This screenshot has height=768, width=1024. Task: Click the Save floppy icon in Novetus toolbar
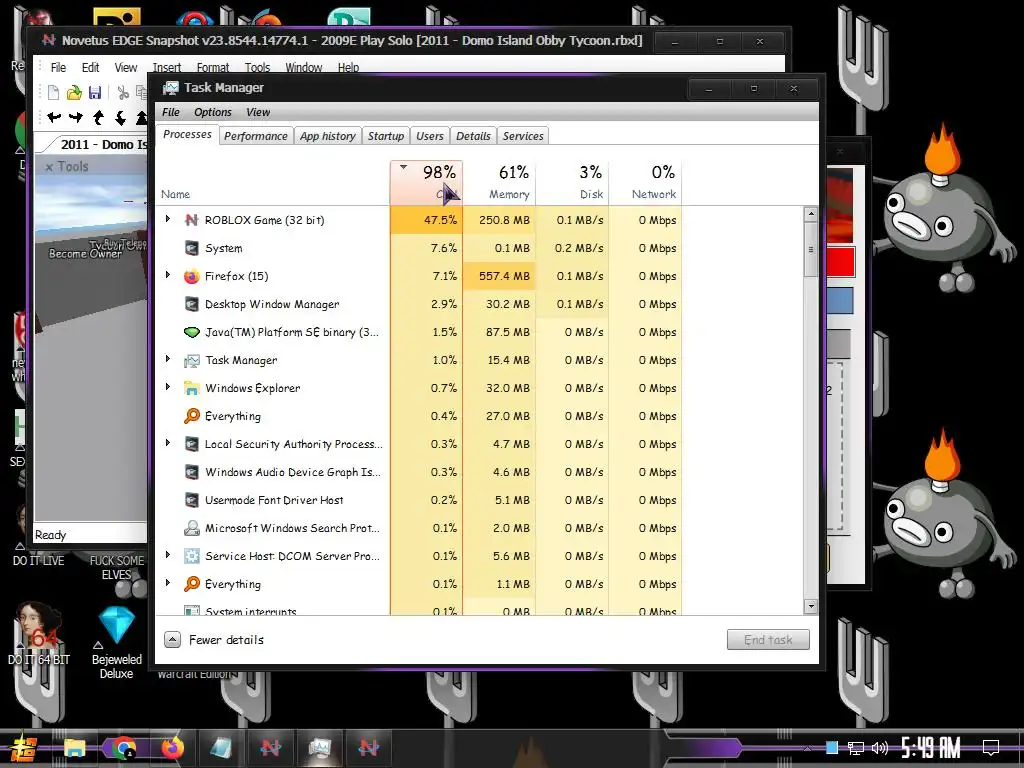click(x=95, y=93)
